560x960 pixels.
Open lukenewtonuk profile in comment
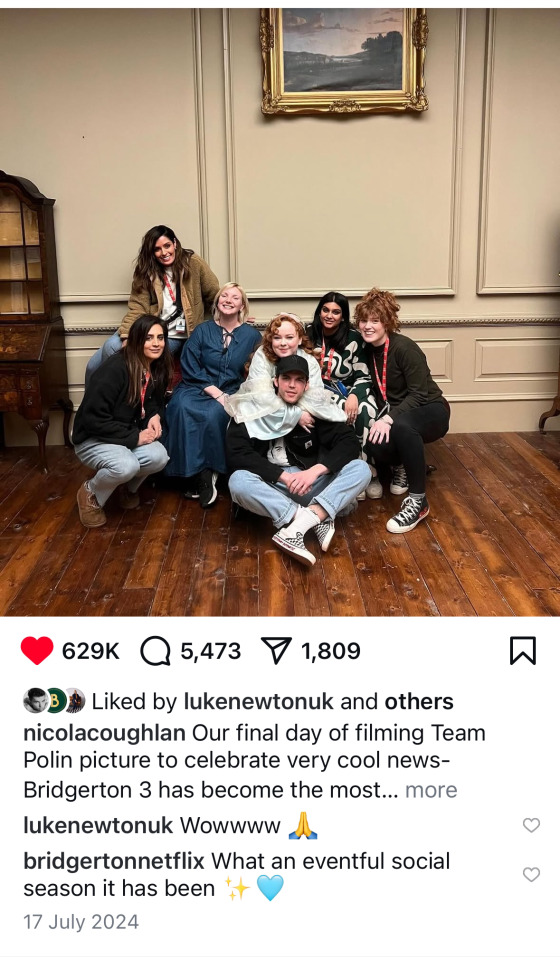click(x=98, y=825)
